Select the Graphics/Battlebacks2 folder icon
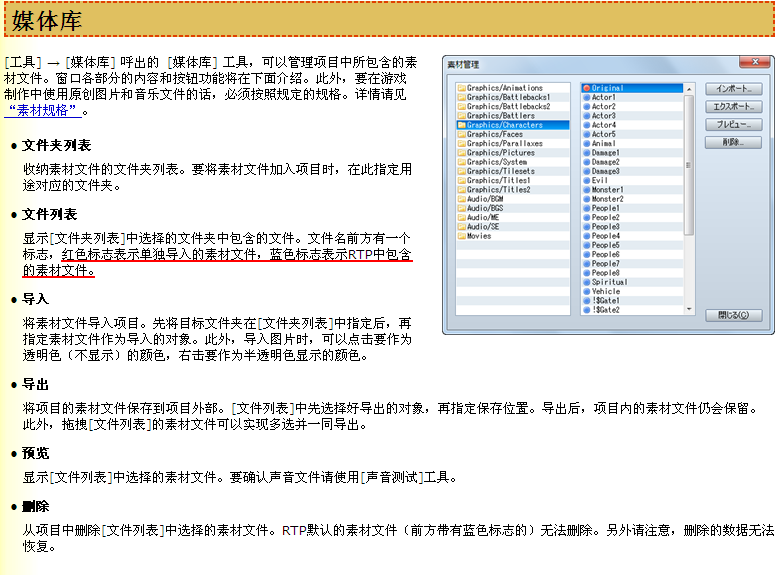This screenshot has width=779, height=575. tap(461, 106)
